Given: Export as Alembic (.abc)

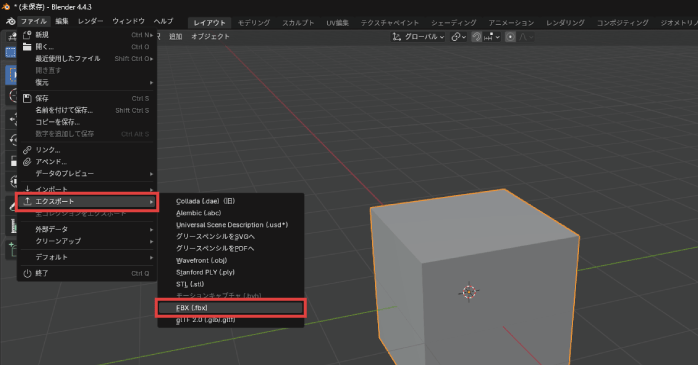Looking at the screenshot, I should 231,213.
